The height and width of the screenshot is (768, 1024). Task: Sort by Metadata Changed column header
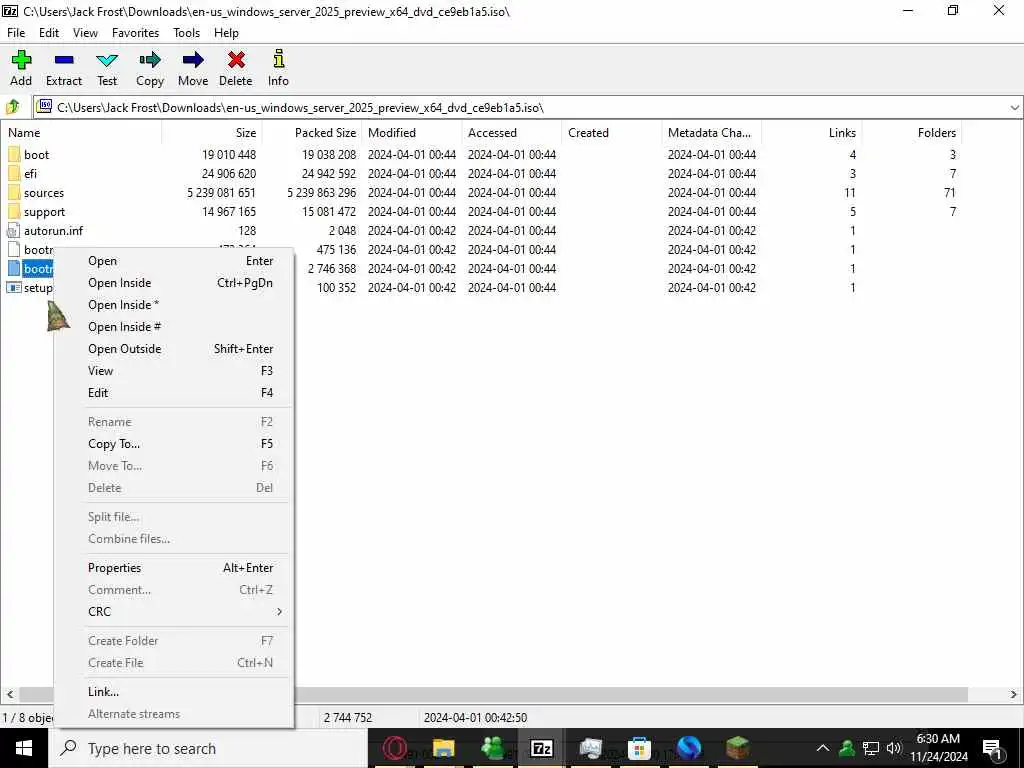click(x=711, y=133)
